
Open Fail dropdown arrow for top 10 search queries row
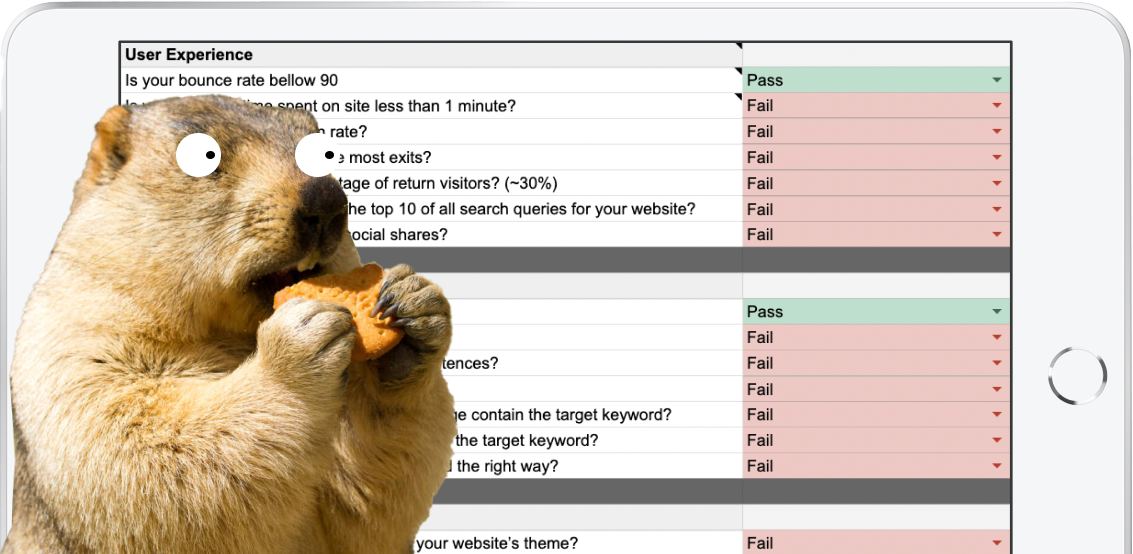tap(997, 209)
